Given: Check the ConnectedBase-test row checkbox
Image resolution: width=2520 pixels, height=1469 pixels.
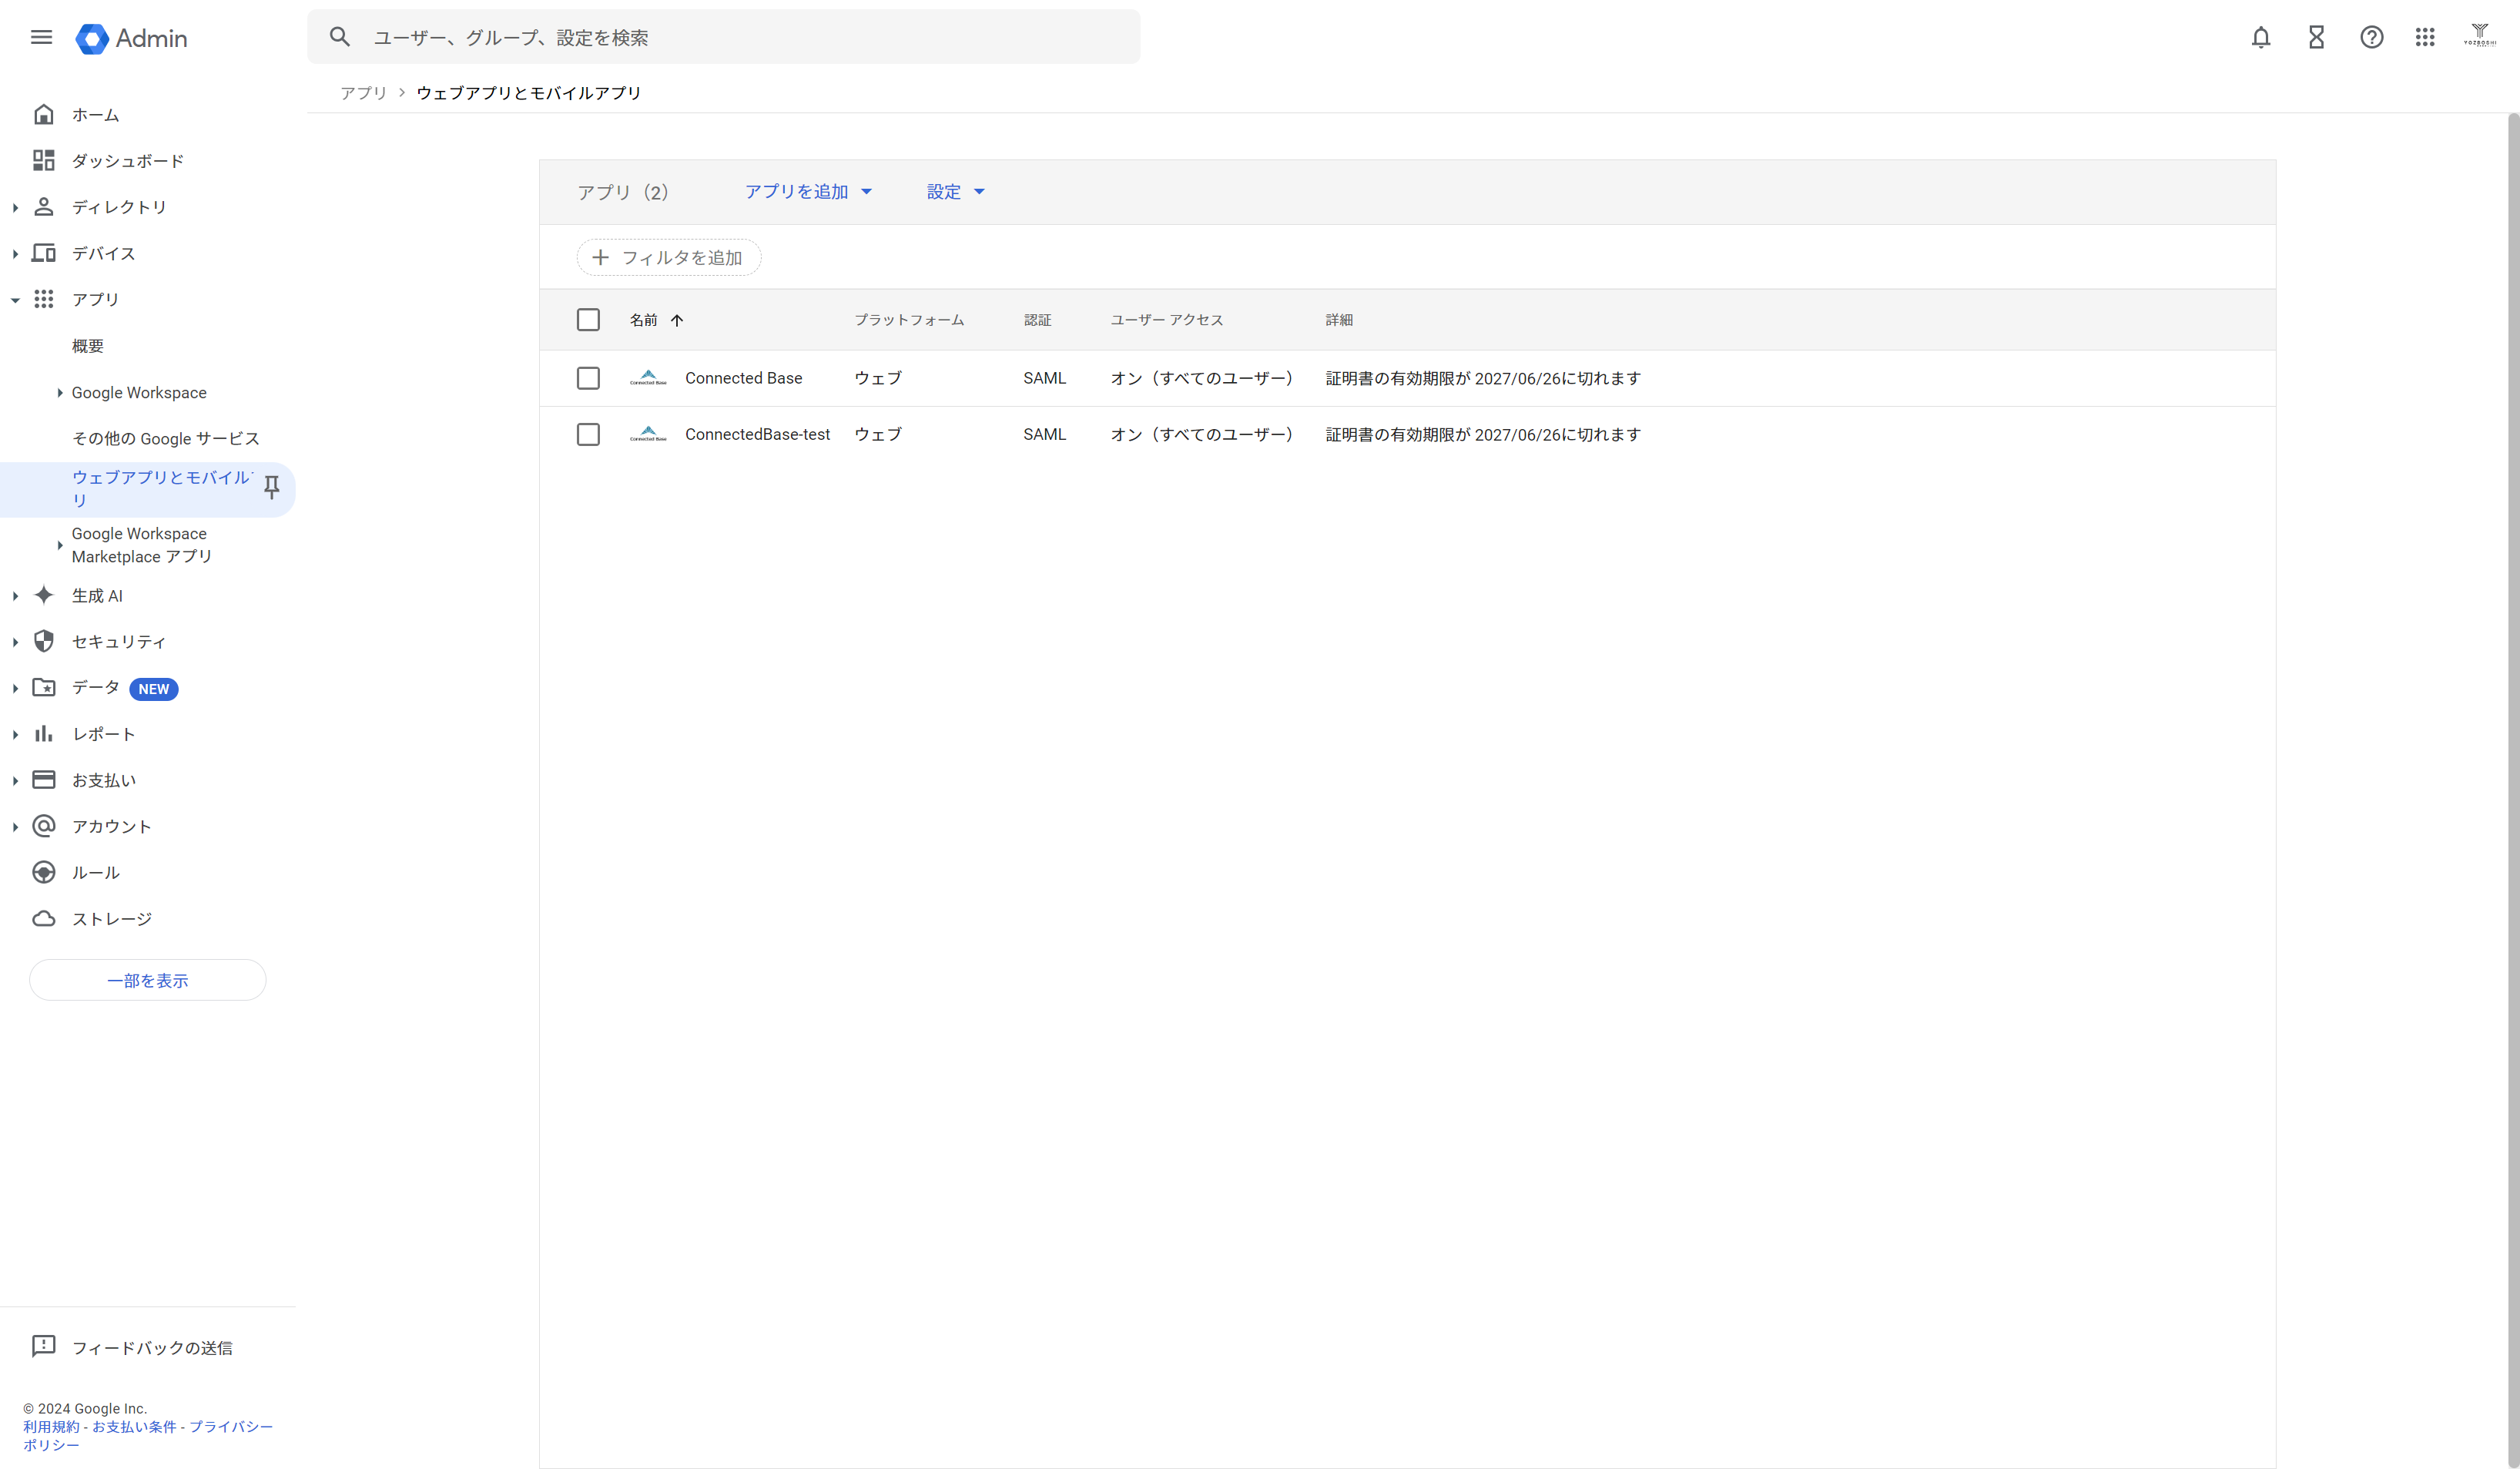Looking at the screenshot, I should (588, 434).
